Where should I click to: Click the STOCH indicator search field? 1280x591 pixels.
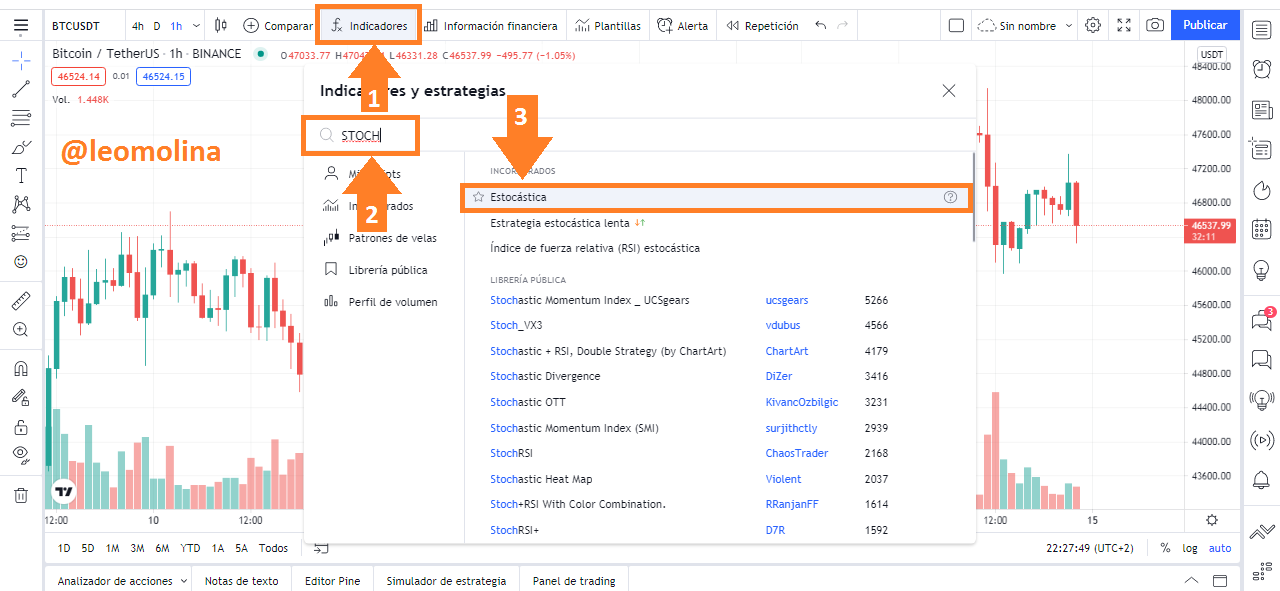coord(361,135)
